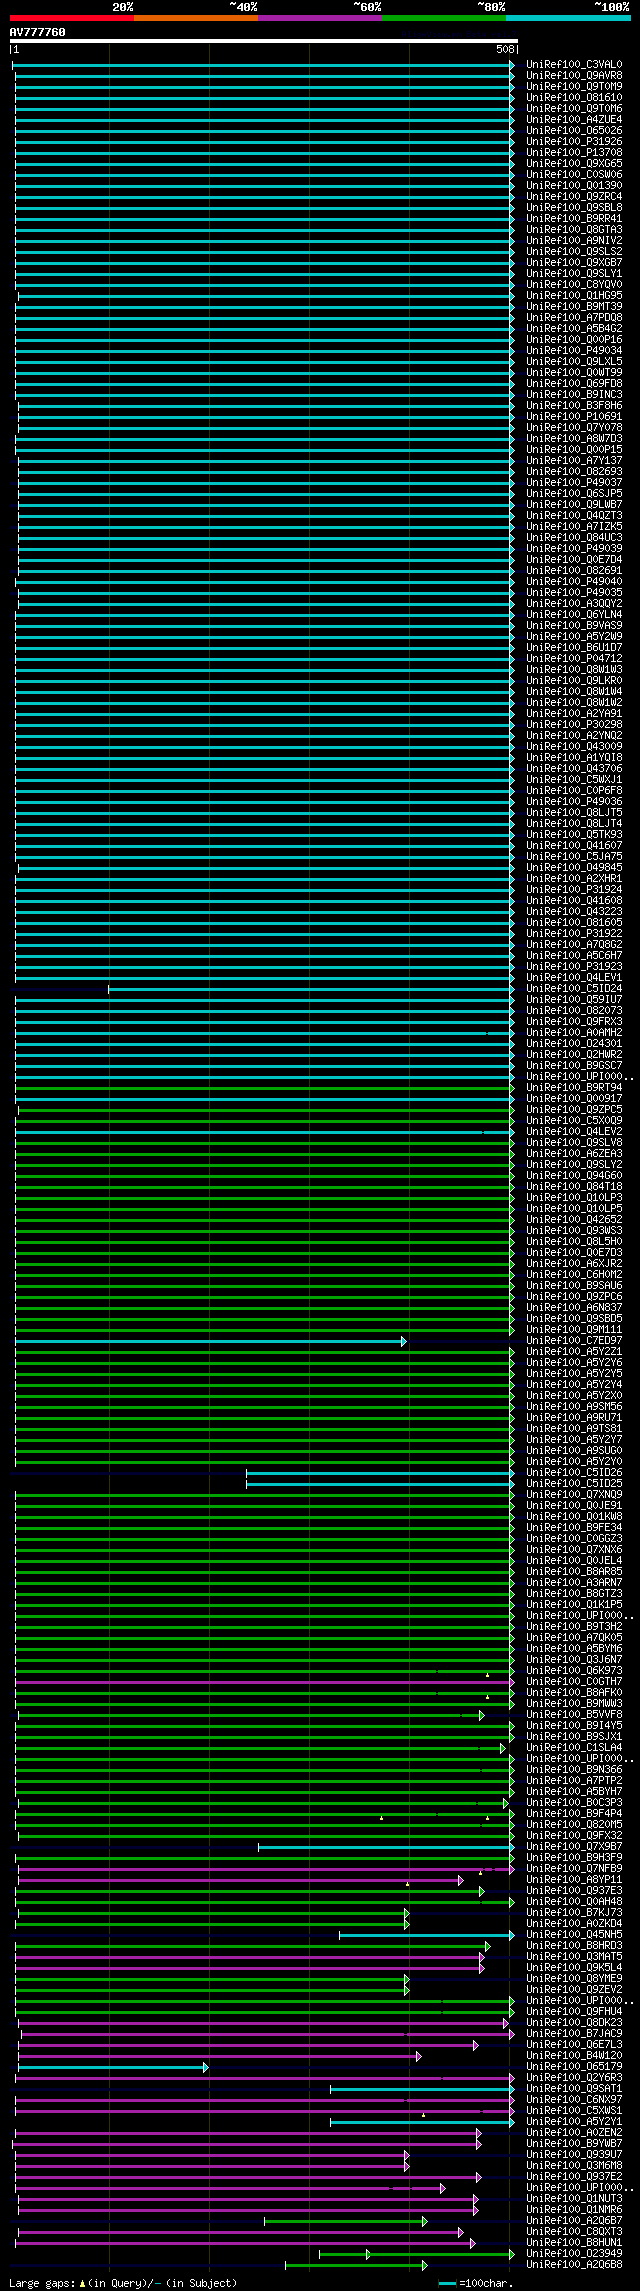640x2291 pixels.
Task: Open UniRef100_Q7NFB9 hit label
Action: (x=574, y=1868)
